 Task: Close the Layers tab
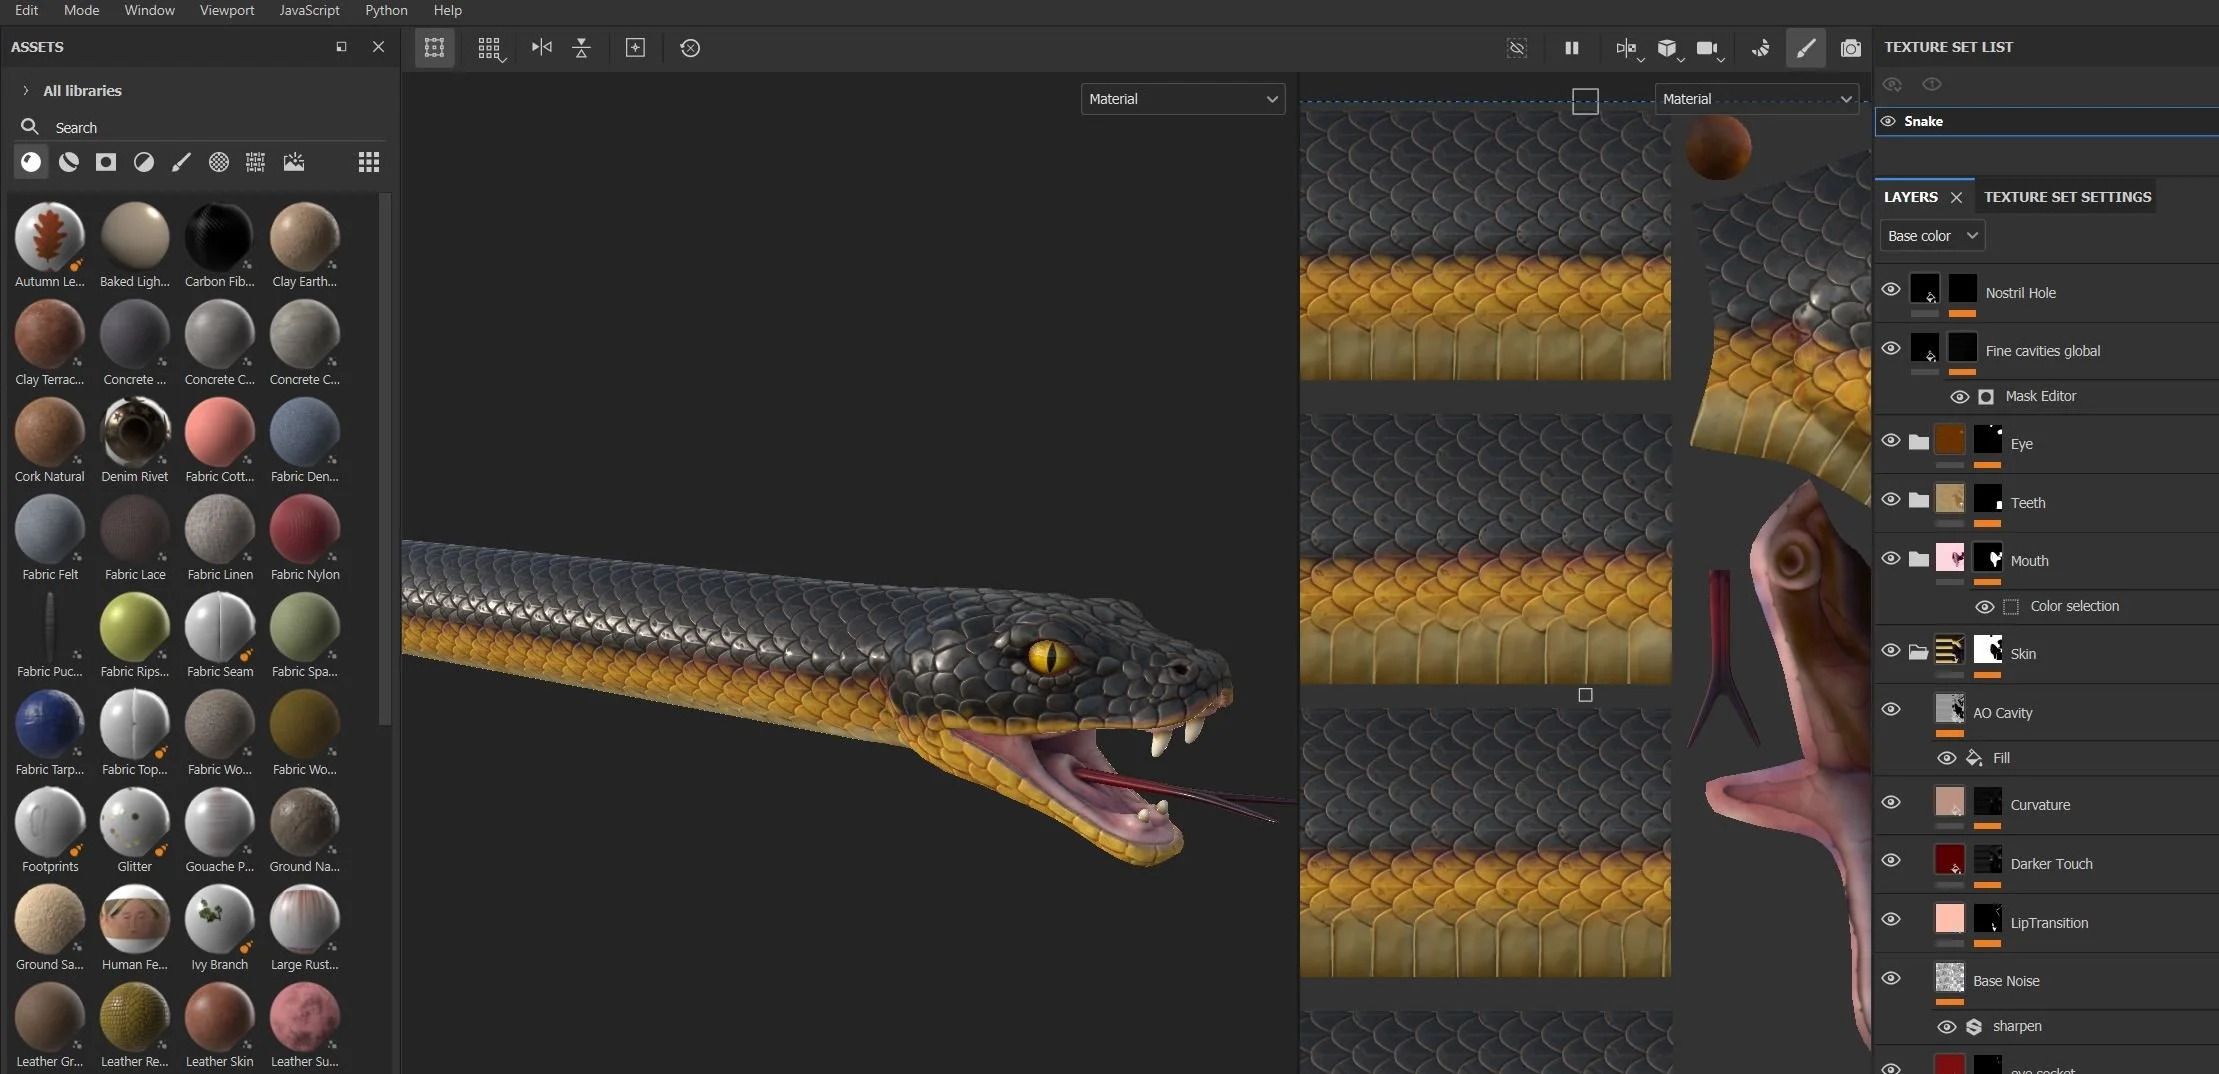[1956, 198]
